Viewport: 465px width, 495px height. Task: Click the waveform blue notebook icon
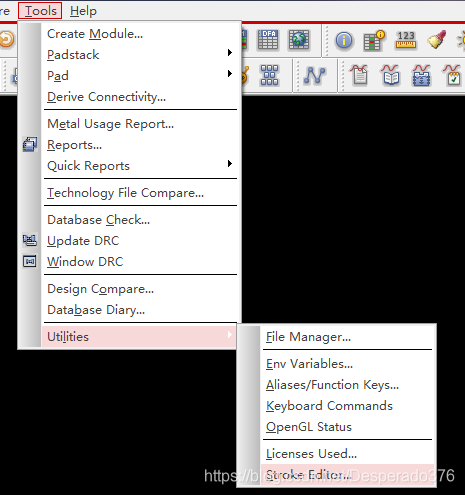pos(422,75)
